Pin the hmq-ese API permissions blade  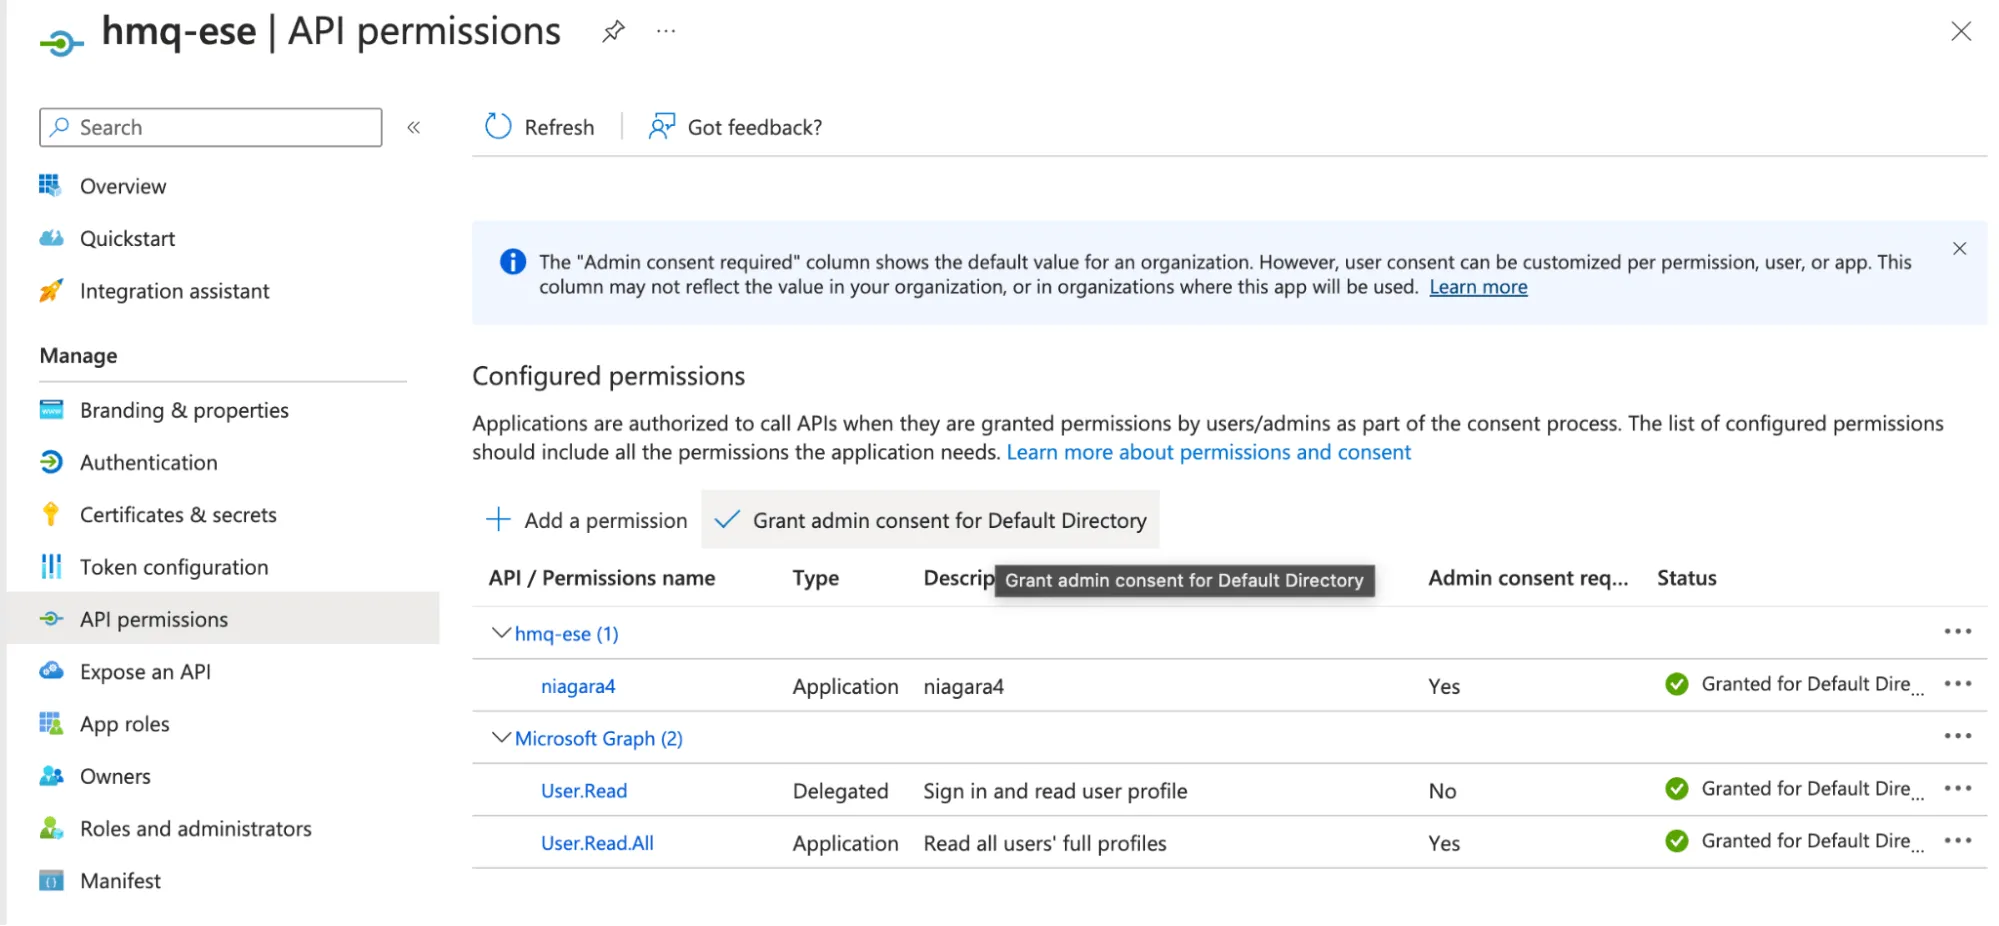point(613,31)
